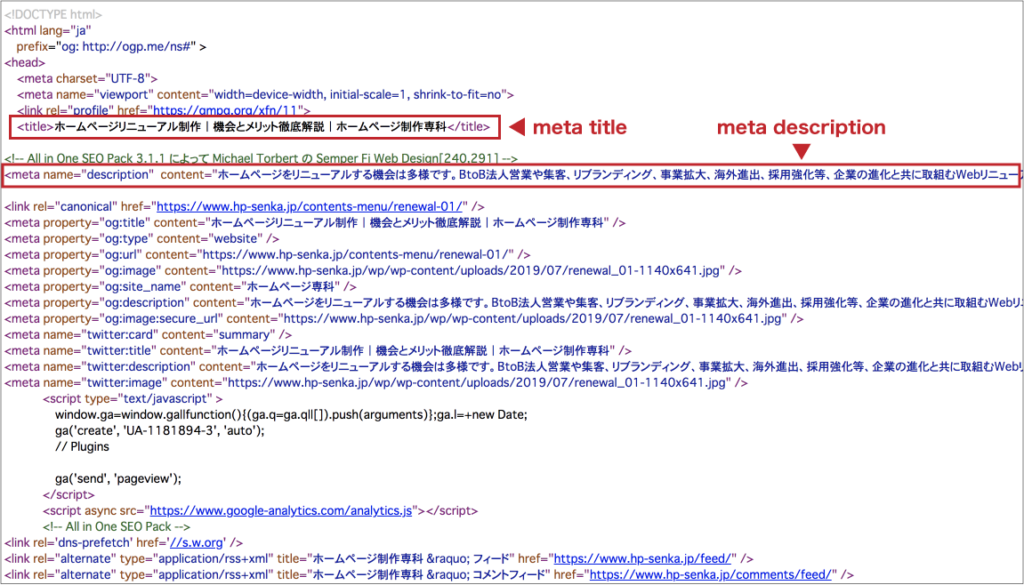Select the twitter:card "summary" line

(x=148, y=334)
